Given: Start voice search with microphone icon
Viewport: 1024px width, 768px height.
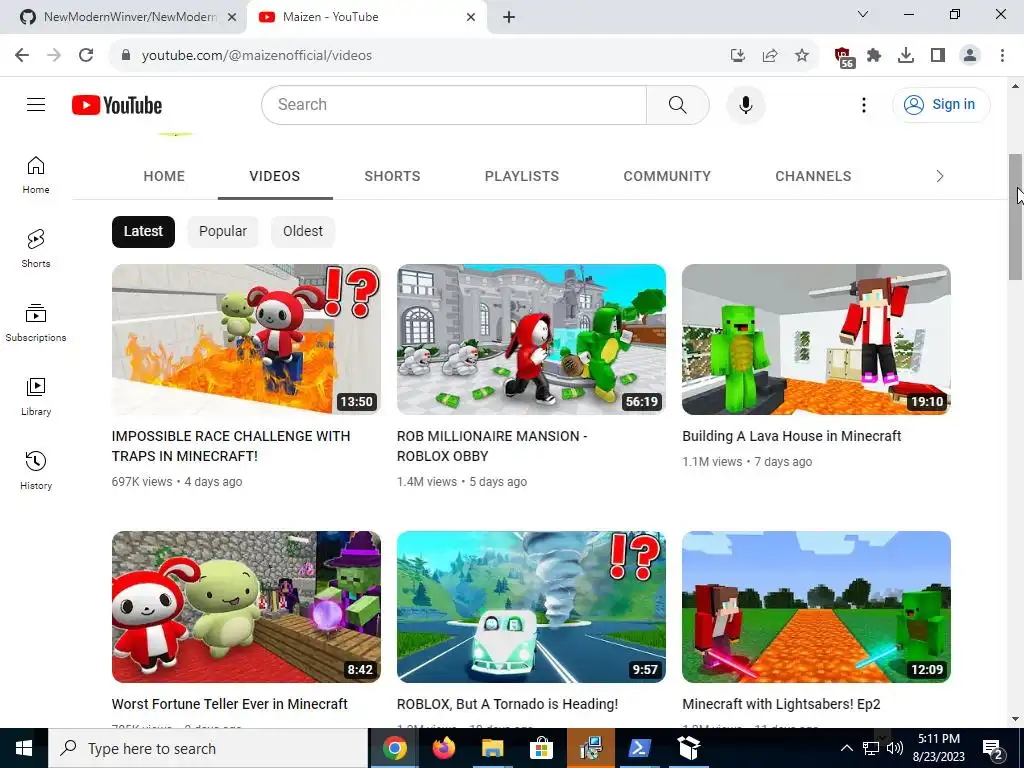Looking at the screenshot, I should point(746,104).
